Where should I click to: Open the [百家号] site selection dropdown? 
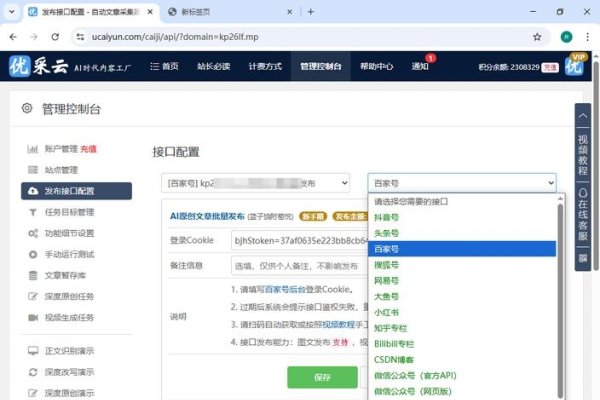pos(256,183)
